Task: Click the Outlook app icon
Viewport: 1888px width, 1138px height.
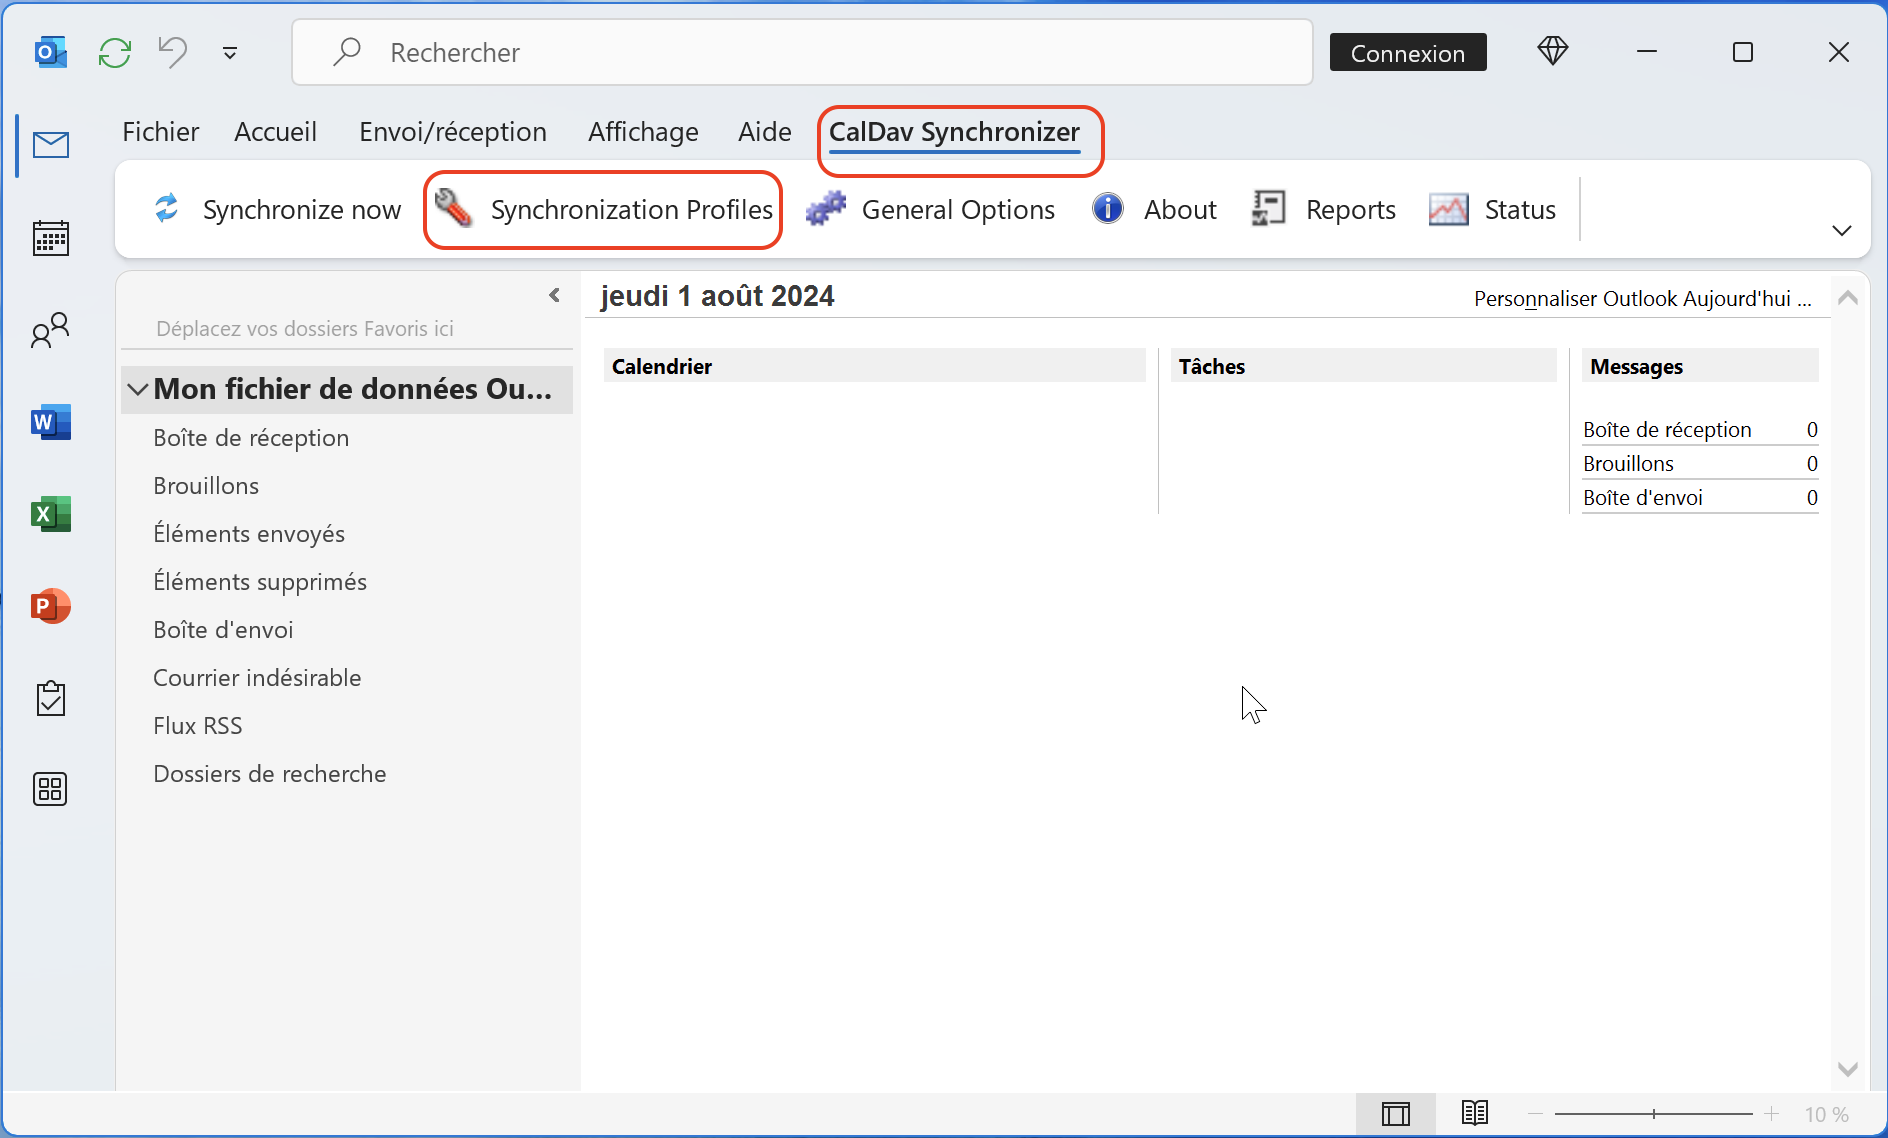Action: (50, 52)
